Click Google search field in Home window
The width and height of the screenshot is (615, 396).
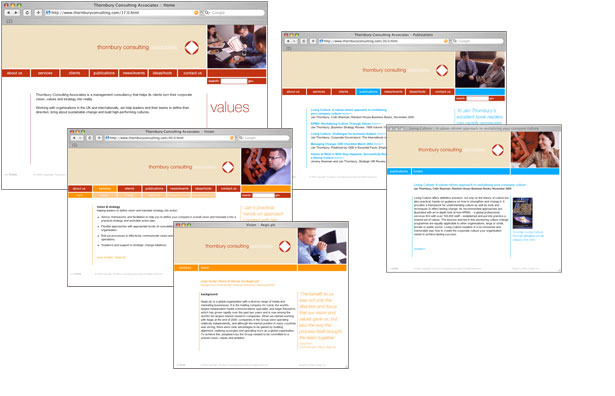coord(234,13)
